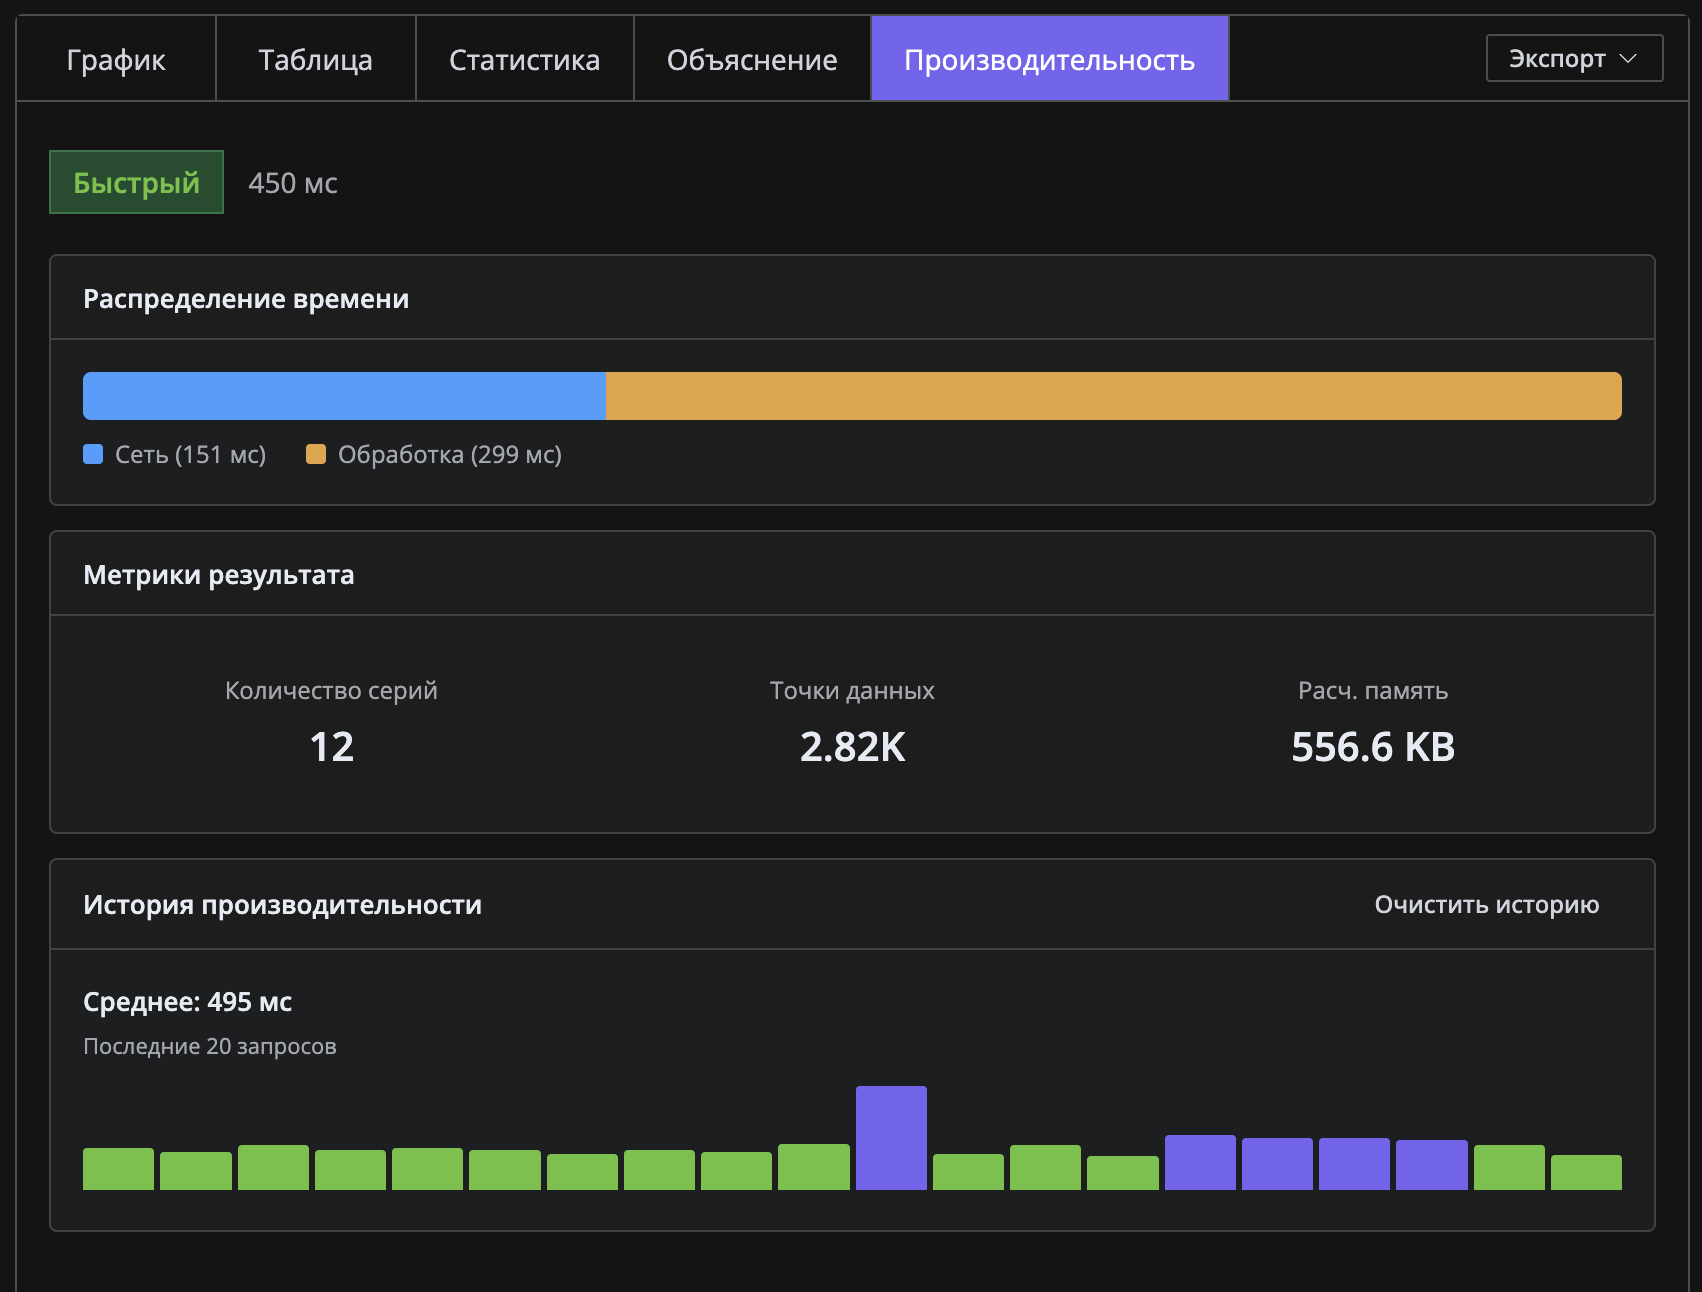Open the Объяснение tab

[x=752, y=60]
